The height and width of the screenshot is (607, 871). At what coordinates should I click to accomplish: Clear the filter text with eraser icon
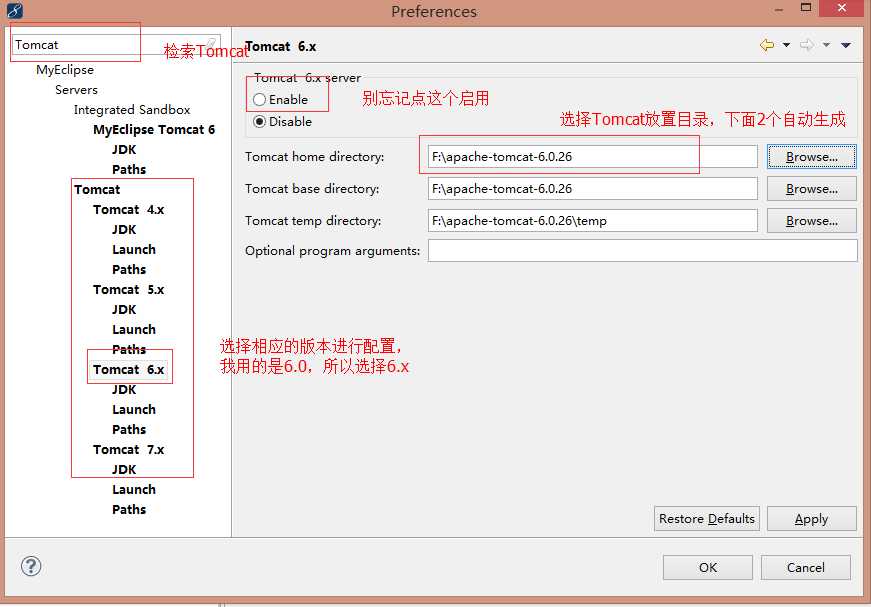(211, 44)
